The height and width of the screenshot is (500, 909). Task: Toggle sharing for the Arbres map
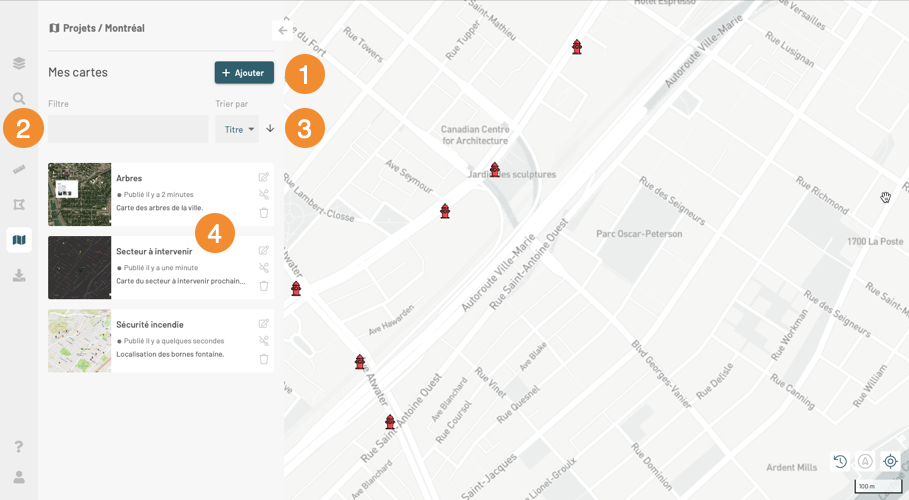264,195
